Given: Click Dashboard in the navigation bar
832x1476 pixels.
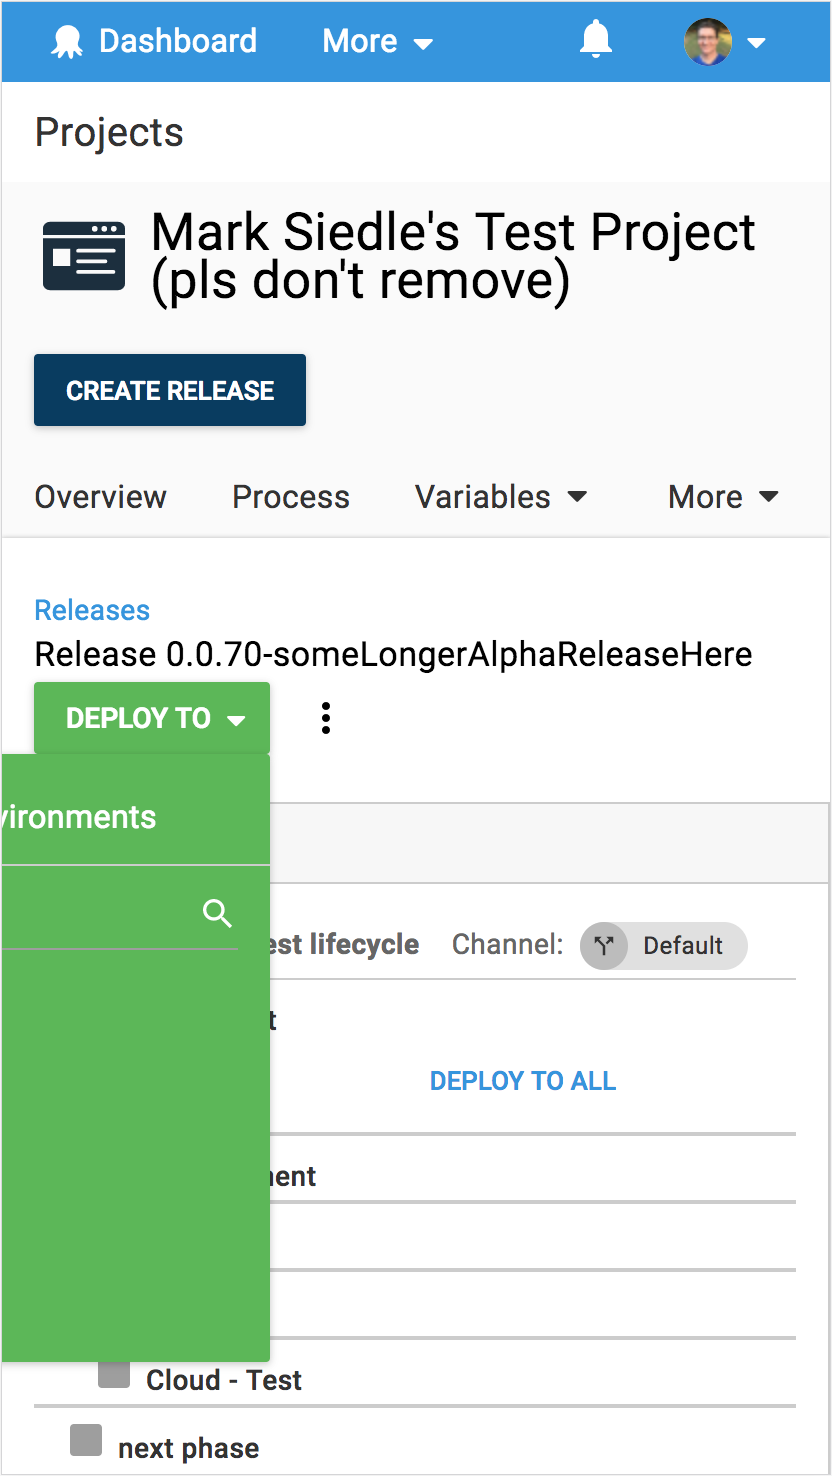Looking at the screenshot, I should pyautogui.click(x=177, y=41).
